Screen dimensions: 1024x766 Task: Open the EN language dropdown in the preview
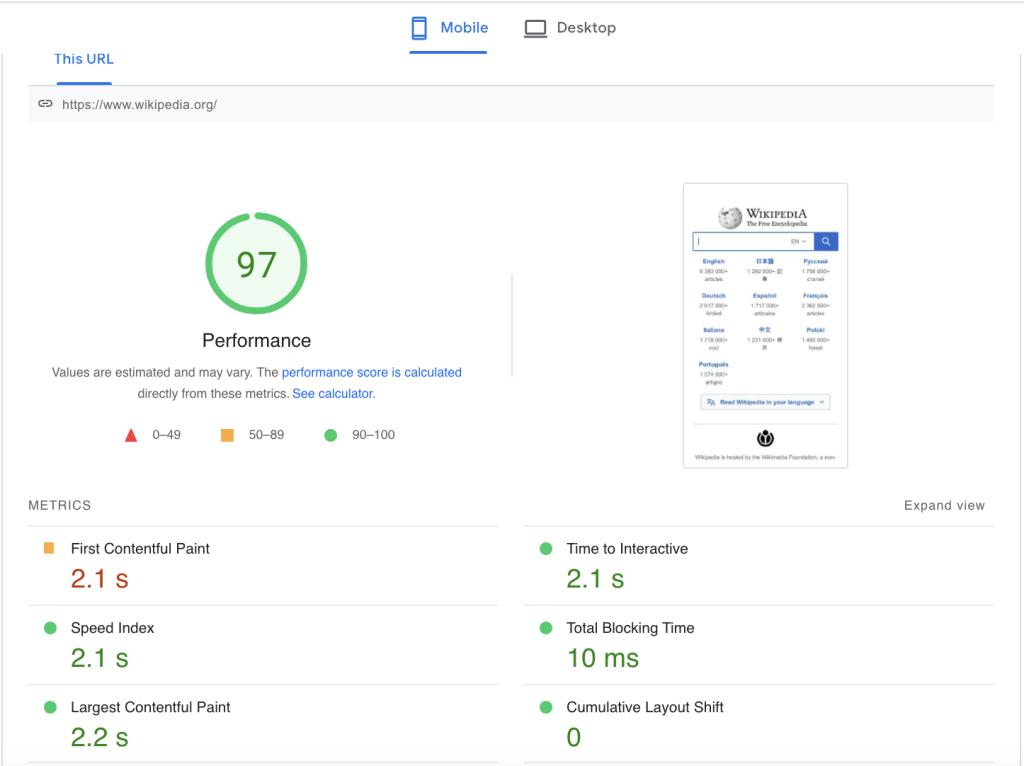pyautogui.click(x=798, y=241)
